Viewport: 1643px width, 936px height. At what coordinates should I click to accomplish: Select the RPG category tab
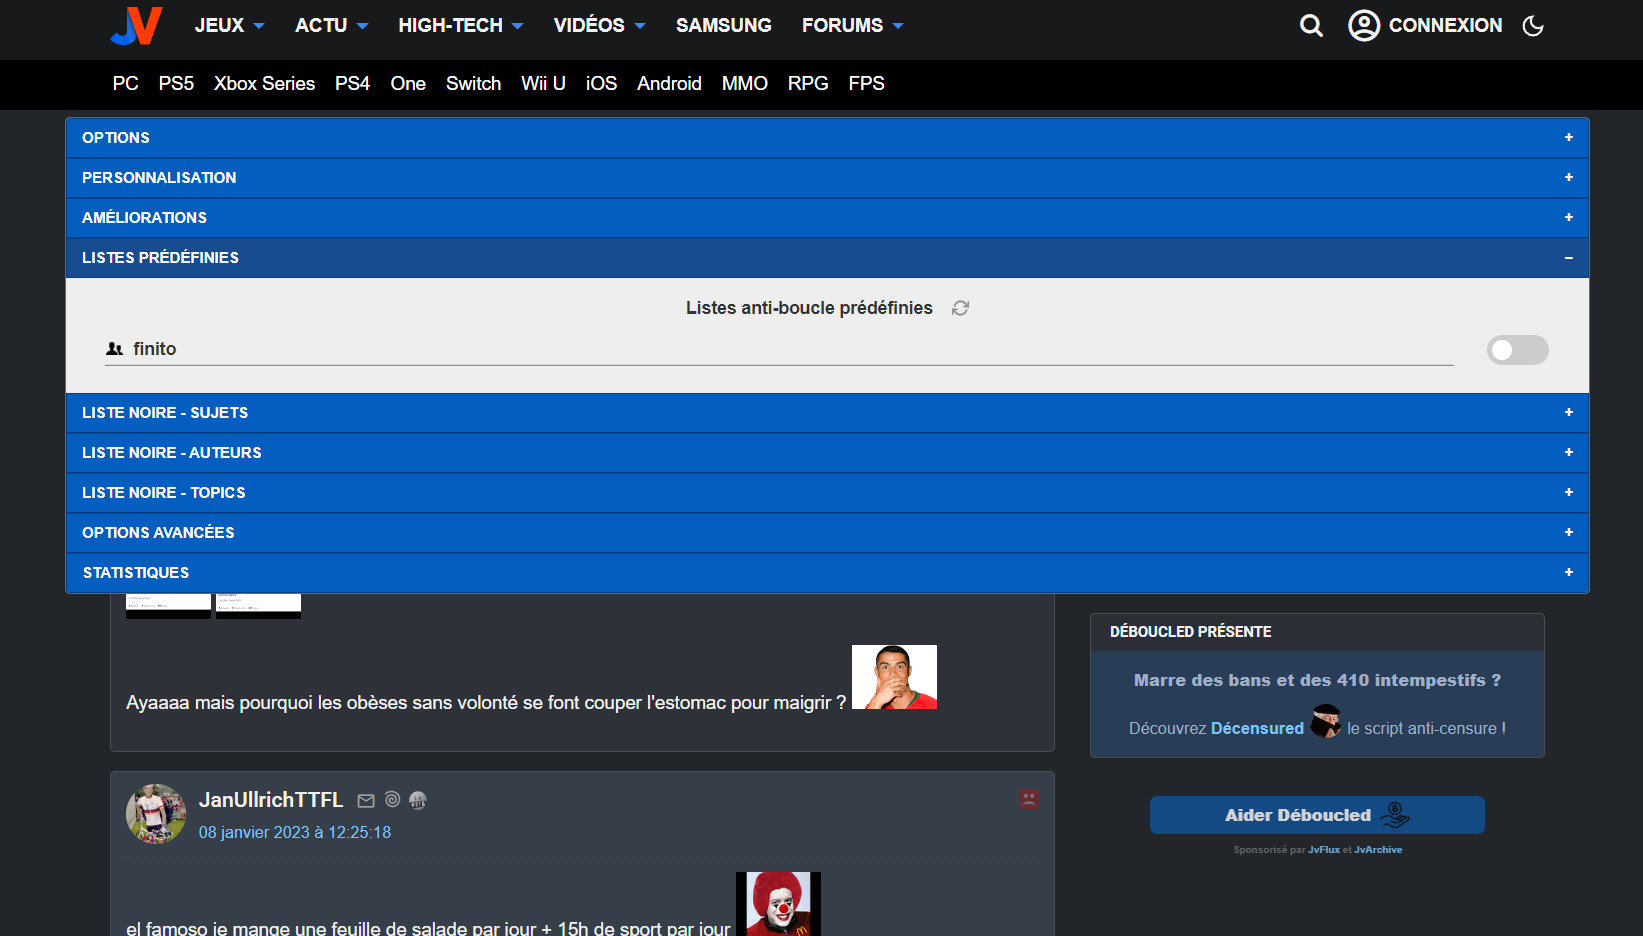[808, 84]
